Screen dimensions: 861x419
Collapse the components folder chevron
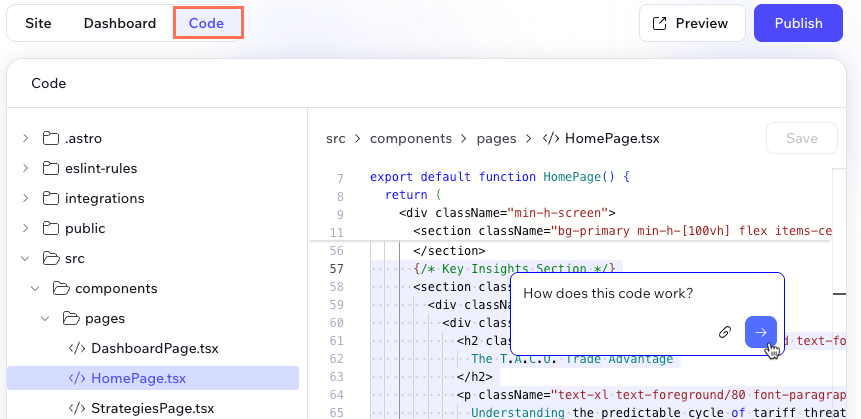pyautogui.click(x=35, y=288)
